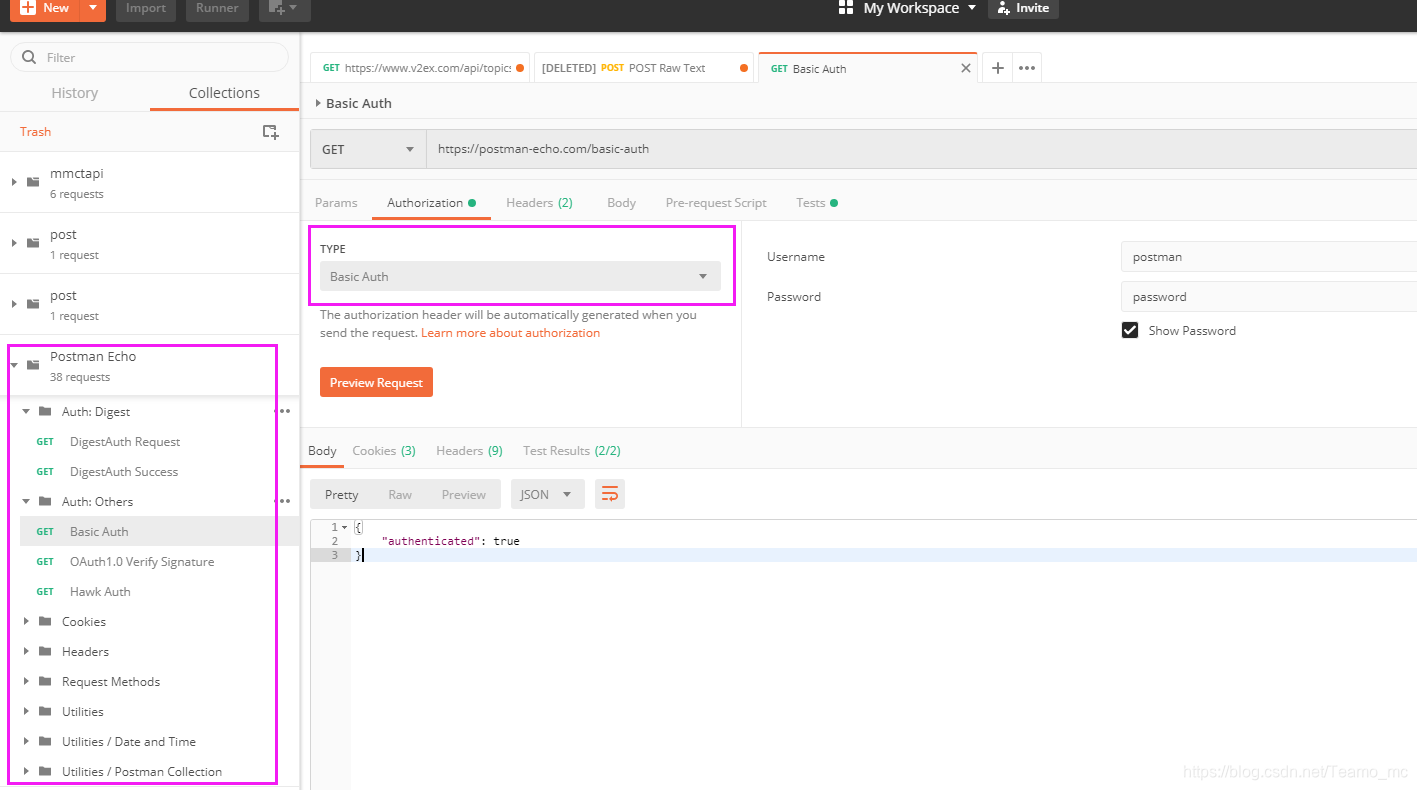Open the request Headers (2) tab

(539, 202)
